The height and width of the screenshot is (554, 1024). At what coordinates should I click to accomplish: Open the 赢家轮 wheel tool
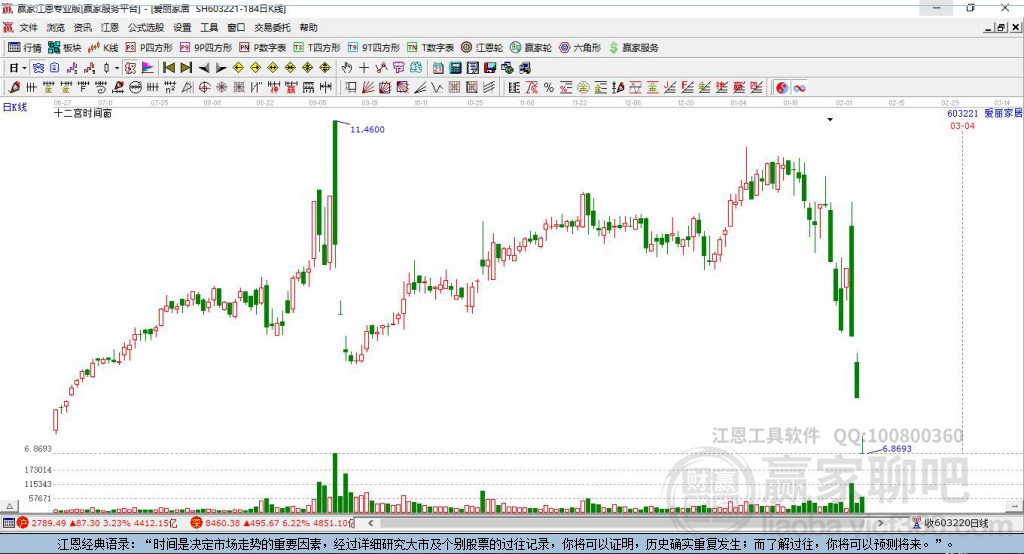pyautogui.click(x=530, y=48)
